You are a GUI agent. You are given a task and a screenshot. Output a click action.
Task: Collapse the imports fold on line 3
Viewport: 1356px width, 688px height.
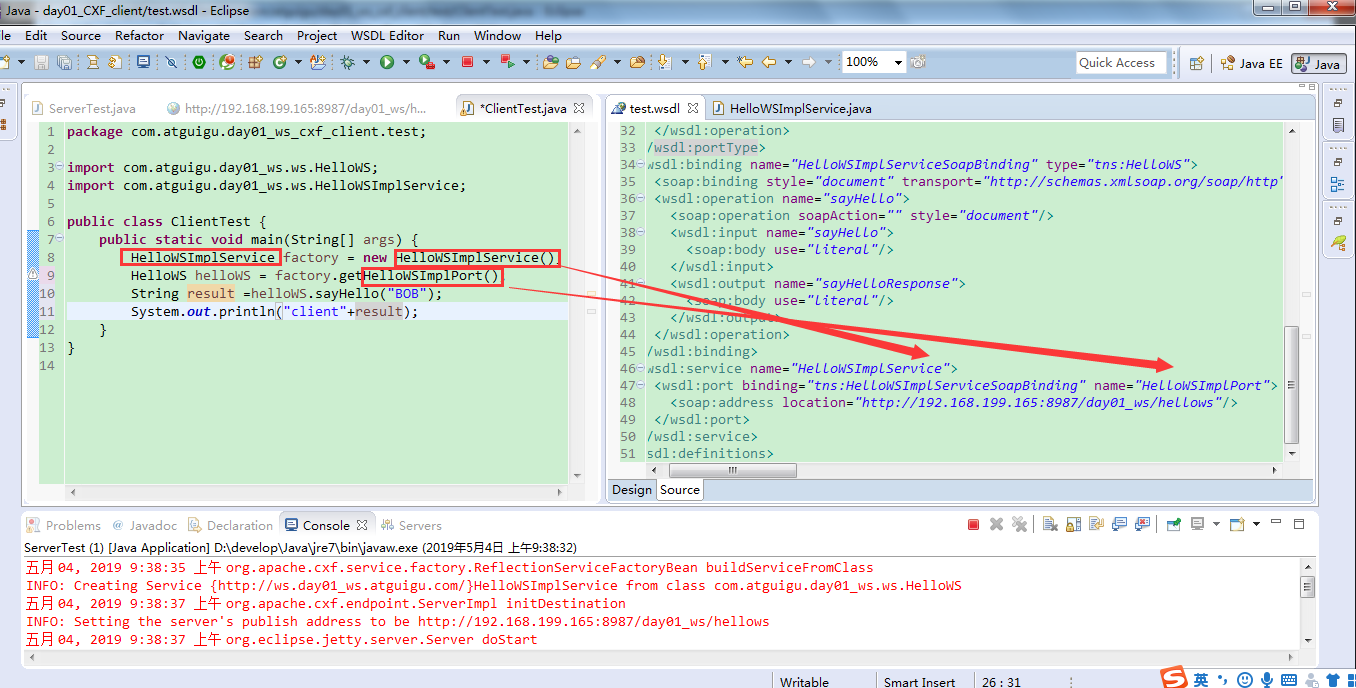pyautogui.click(x=61, y=168)
